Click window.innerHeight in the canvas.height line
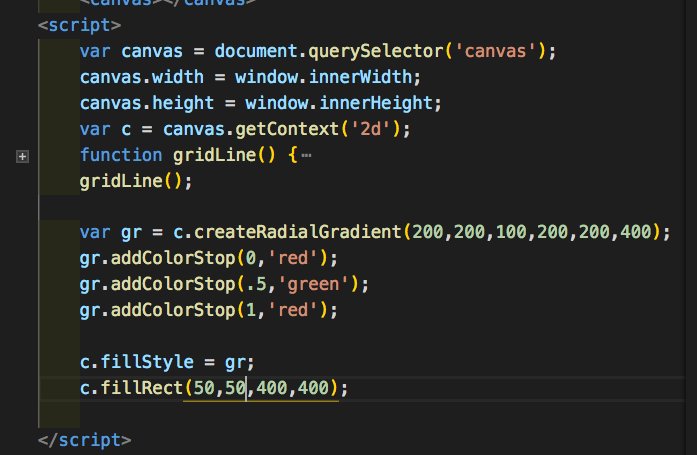Image resolution: width=697 pixels, height=455 pixels. tap(339, 103)
